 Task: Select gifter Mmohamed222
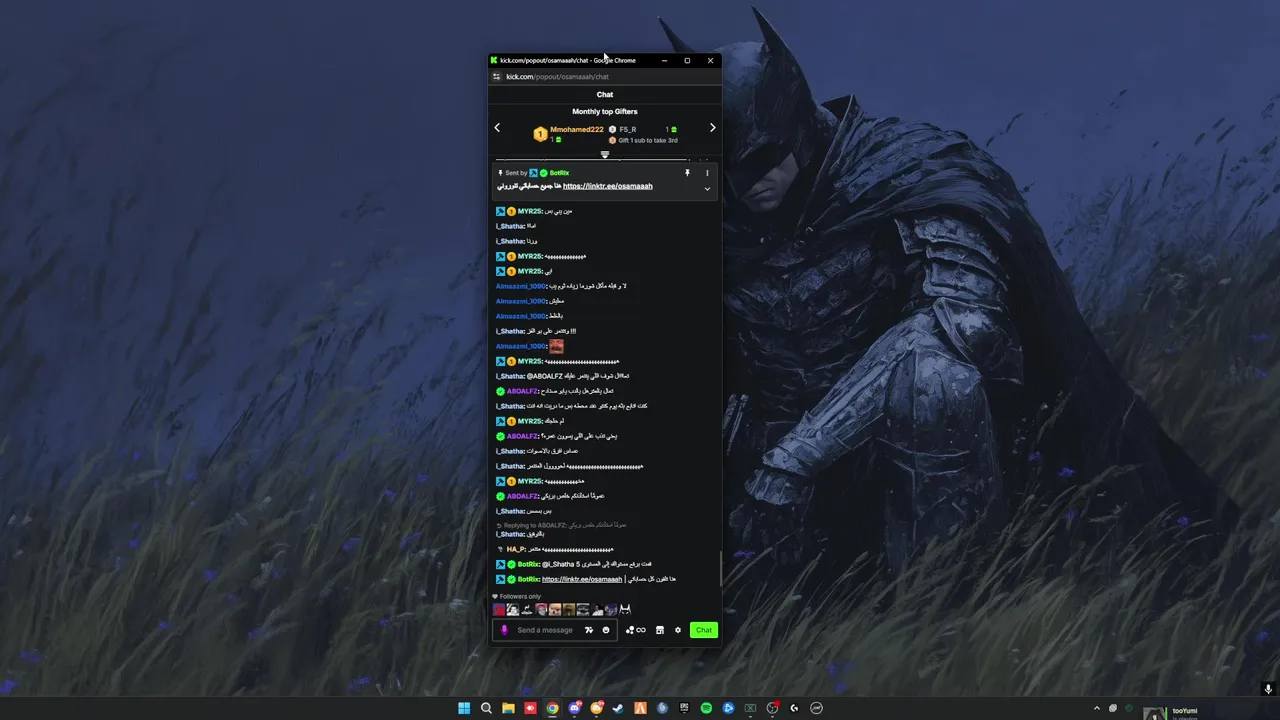click(577, 129)
